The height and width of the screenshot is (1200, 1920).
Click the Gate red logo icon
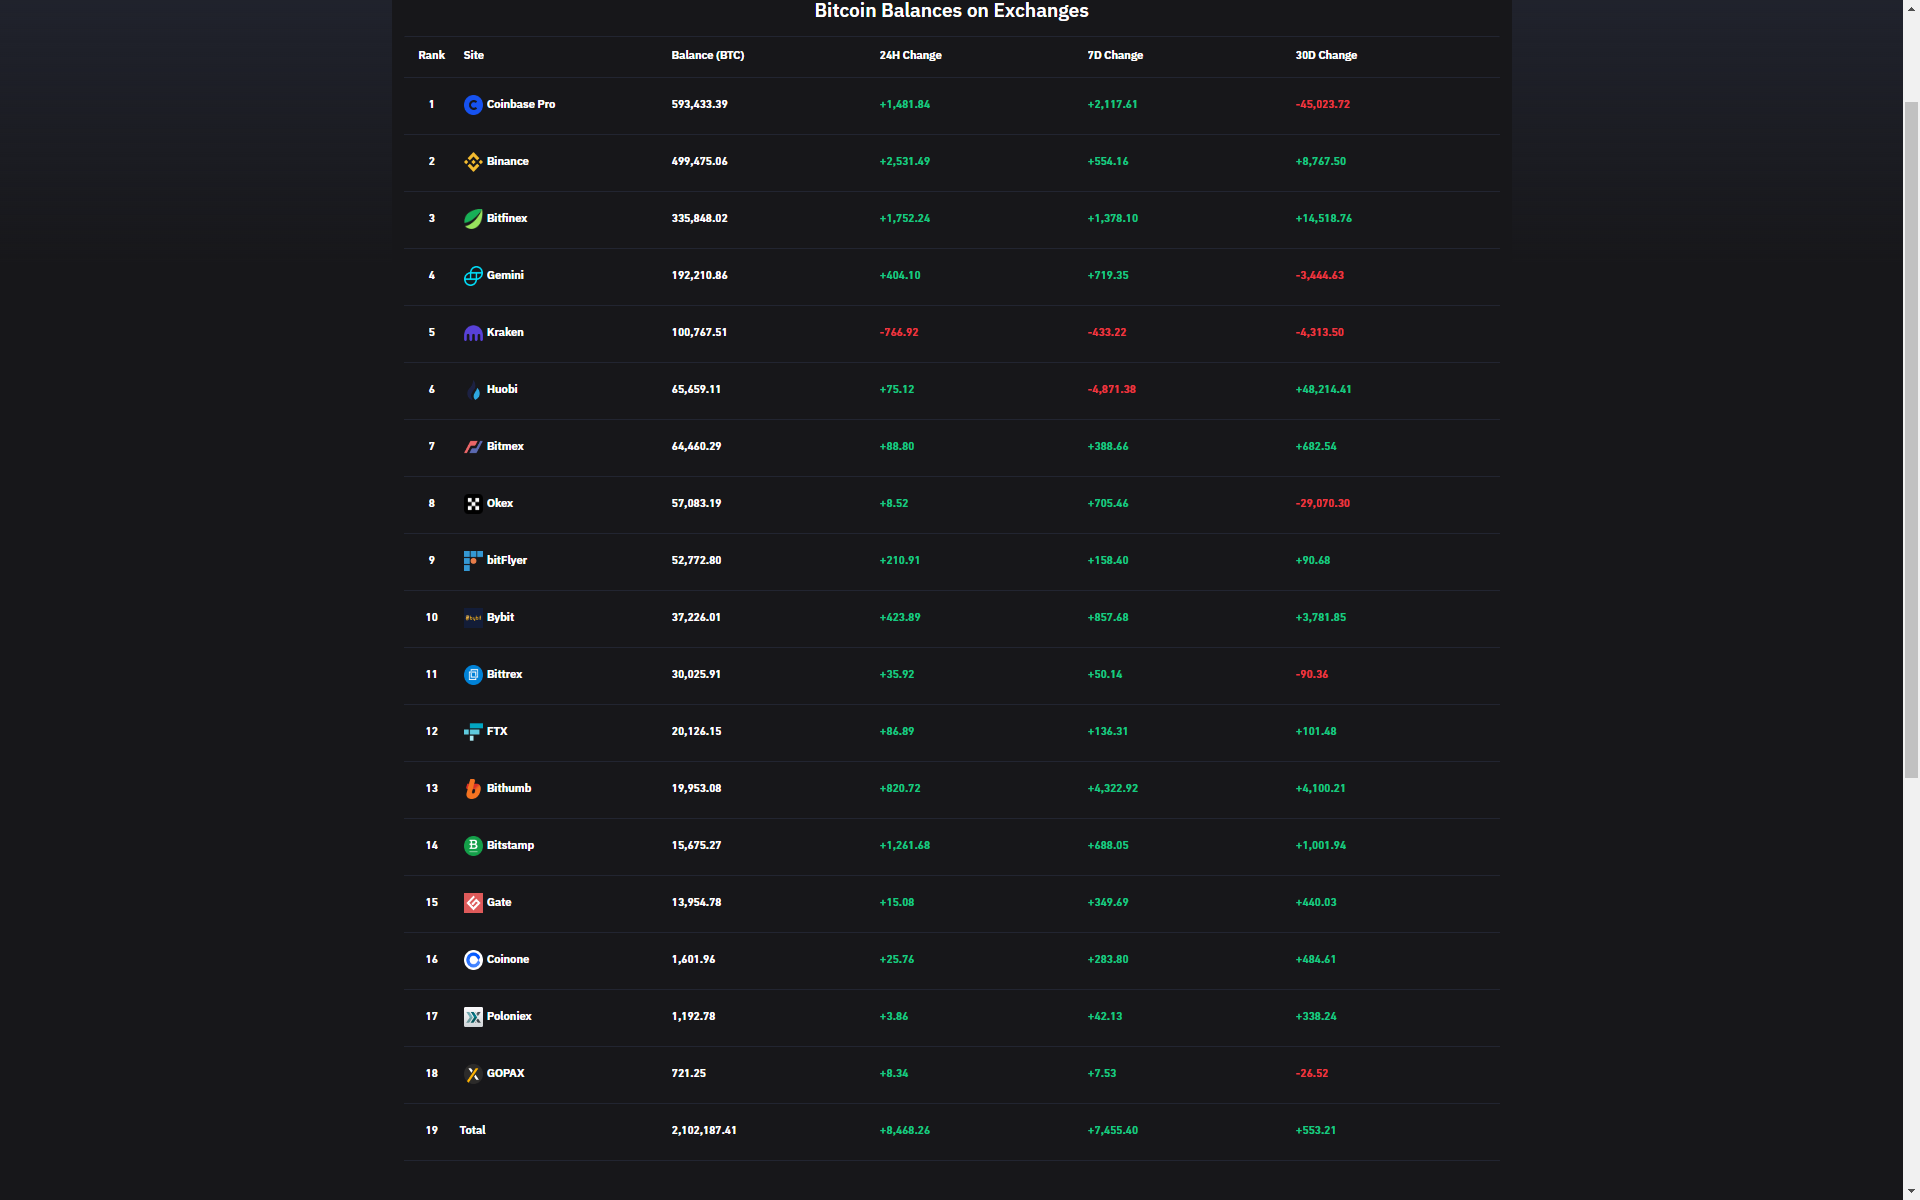pos(473,903)
